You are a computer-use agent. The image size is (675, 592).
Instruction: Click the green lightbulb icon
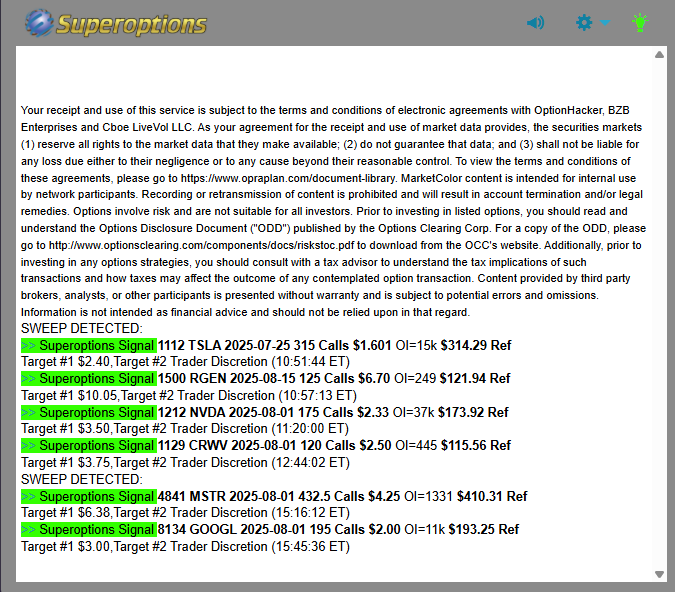pos(640,22)
